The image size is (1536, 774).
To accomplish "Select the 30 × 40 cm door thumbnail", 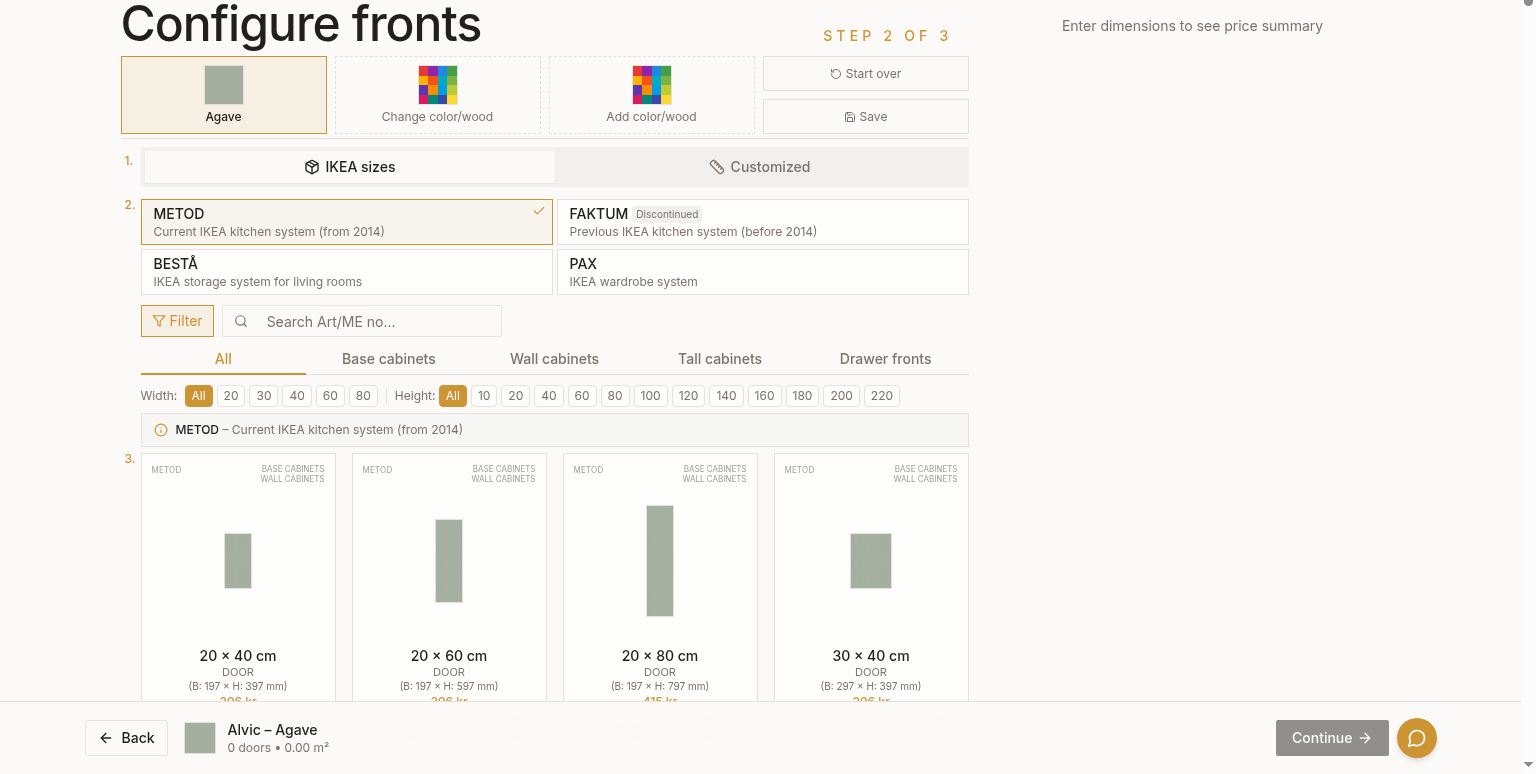I will pyautogui.click(x=871, y=561).
